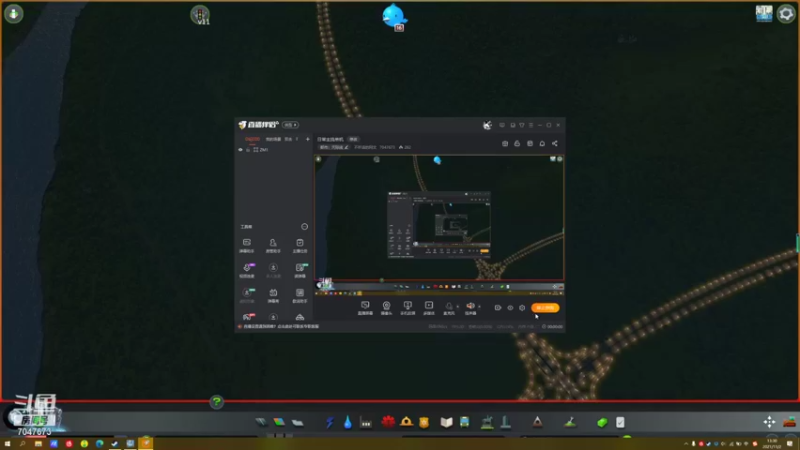Image resolution: width=800 pixels, height=450 pixels.
Task: Open the Roads build menu in game toolbar
Action: point(261,422)
